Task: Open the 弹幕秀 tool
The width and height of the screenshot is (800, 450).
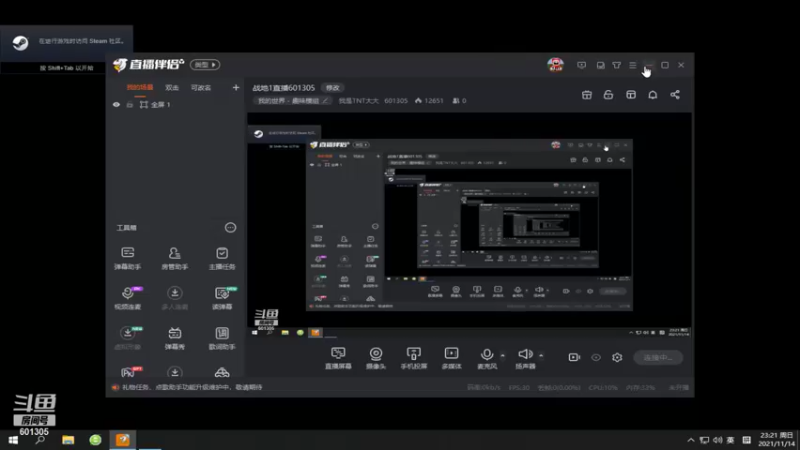Action: (x=174, y=338)
